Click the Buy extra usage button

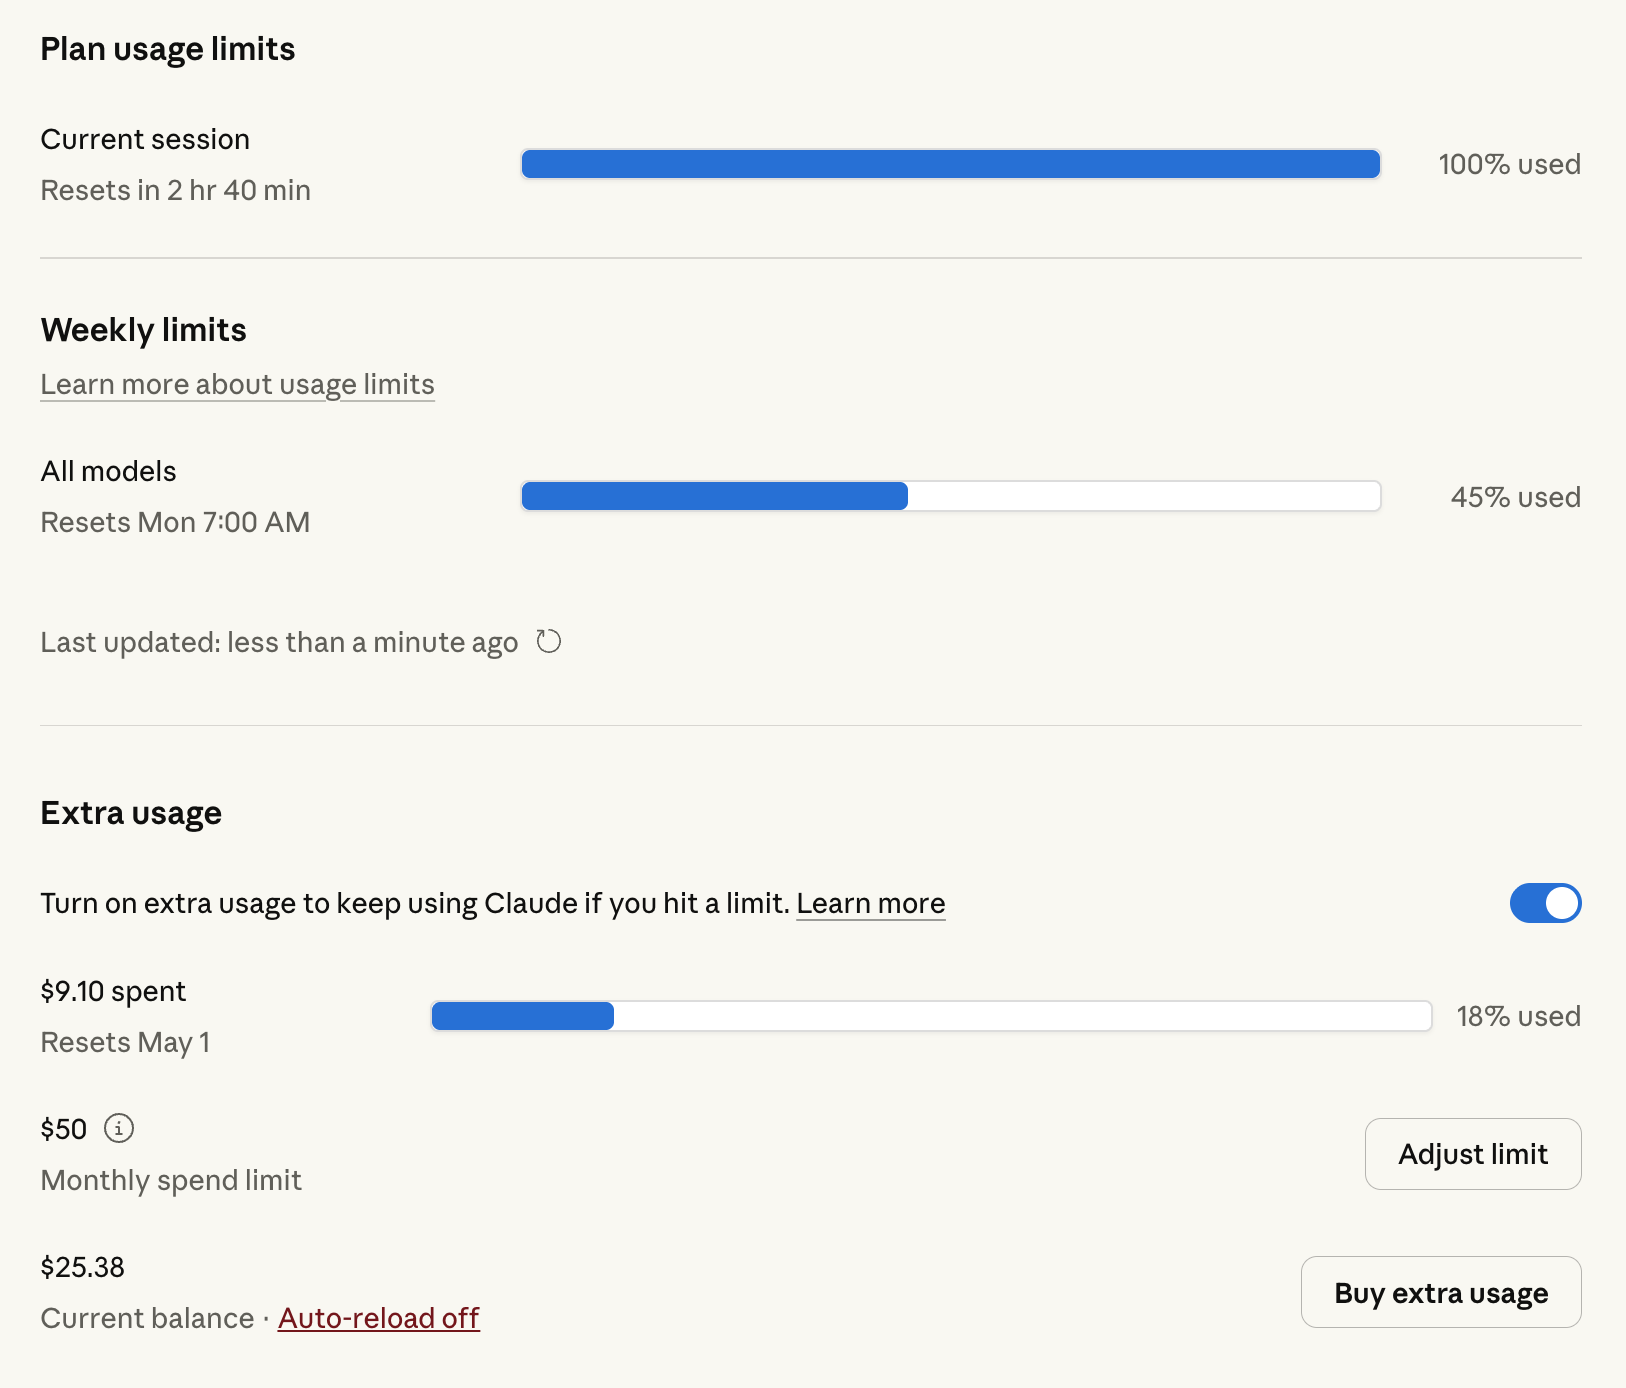click(x=1441, y=1292)
